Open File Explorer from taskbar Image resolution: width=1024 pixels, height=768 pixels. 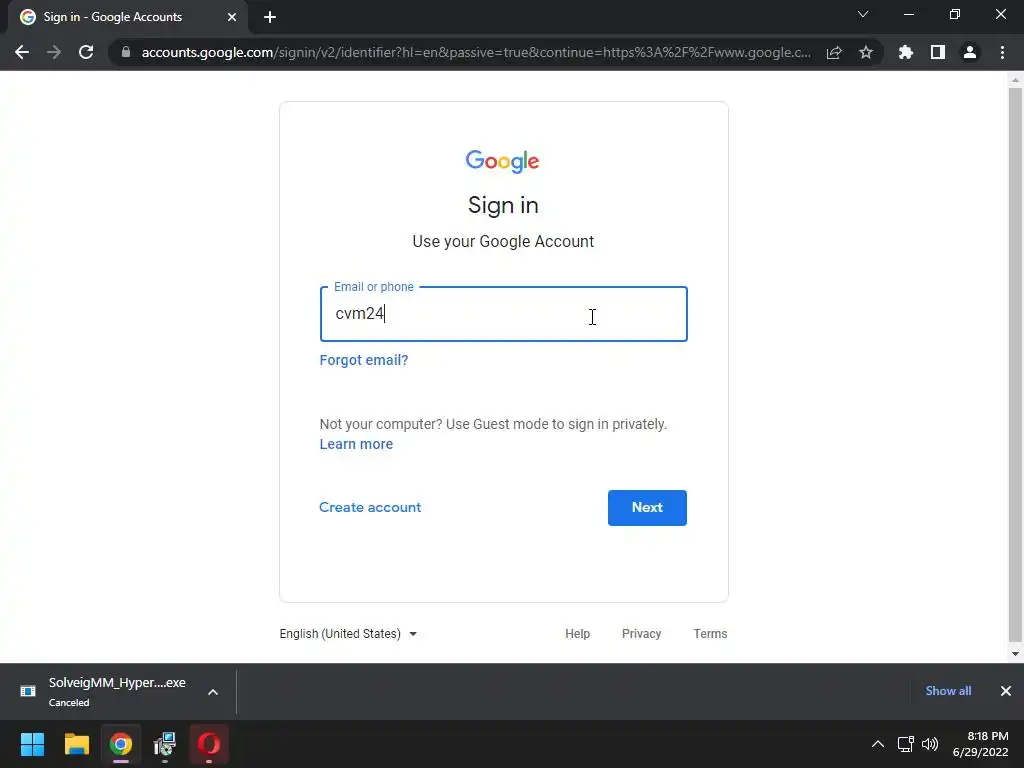point(76,744)
